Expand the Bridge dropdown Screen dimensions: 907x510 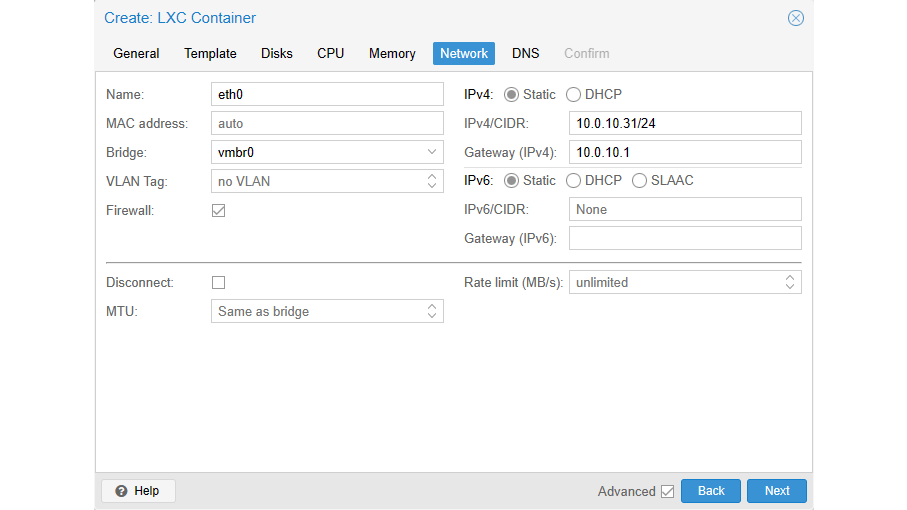tap(432, 152)
